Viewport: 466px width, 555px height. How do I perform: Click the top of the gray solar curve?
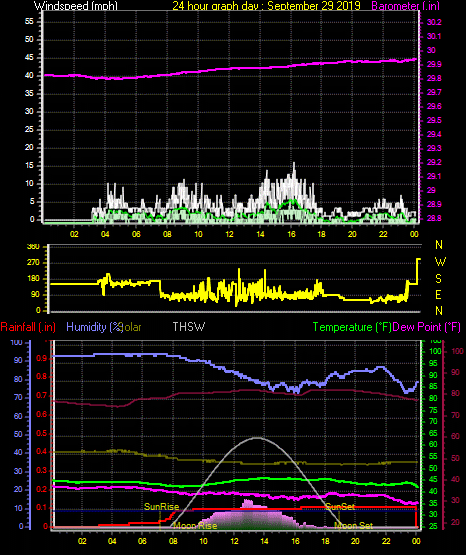(x=257, y=438)
